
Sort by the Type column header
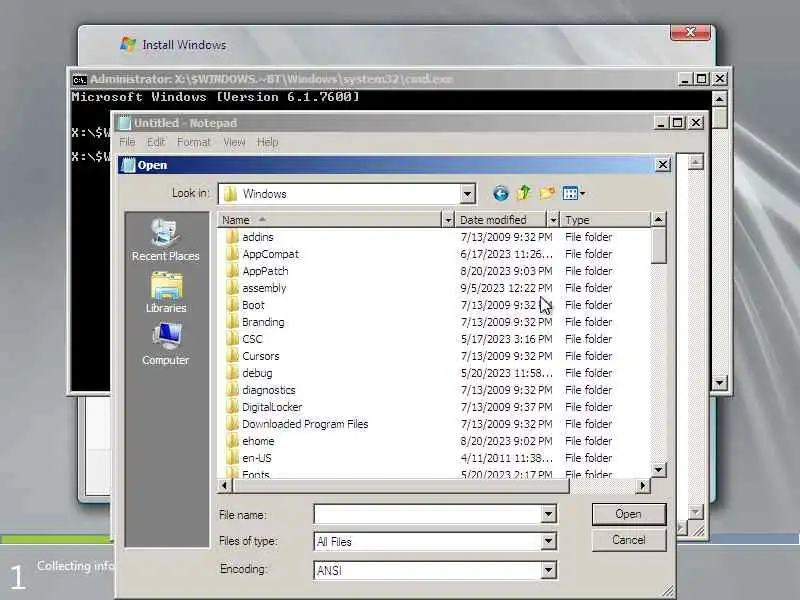[x=606, y=220]
